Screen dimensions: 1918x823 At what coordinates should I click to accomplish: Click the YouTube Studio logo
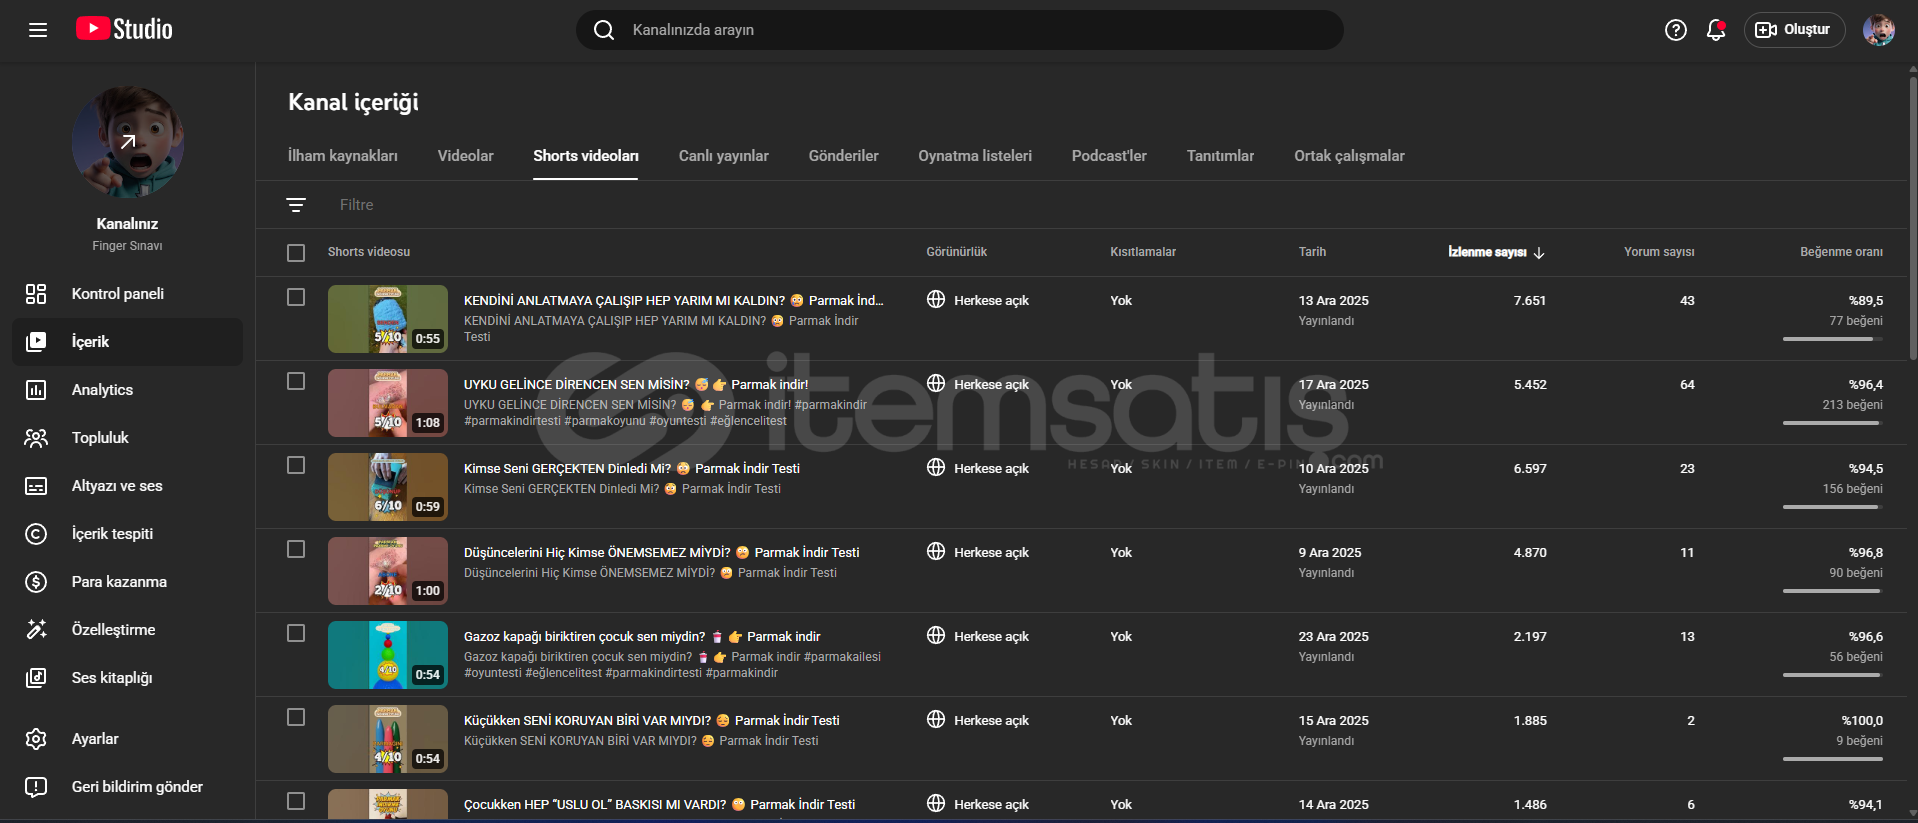click(125, 29)
